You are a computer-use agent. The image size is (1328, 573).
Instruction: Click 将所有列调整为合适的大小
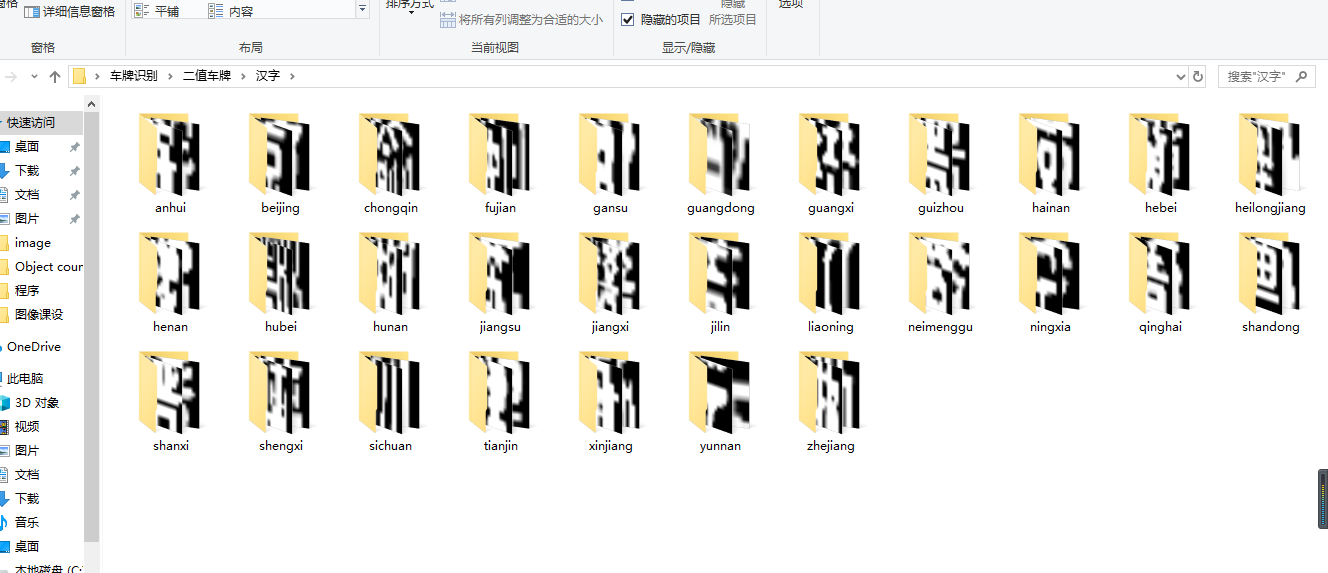521,19
